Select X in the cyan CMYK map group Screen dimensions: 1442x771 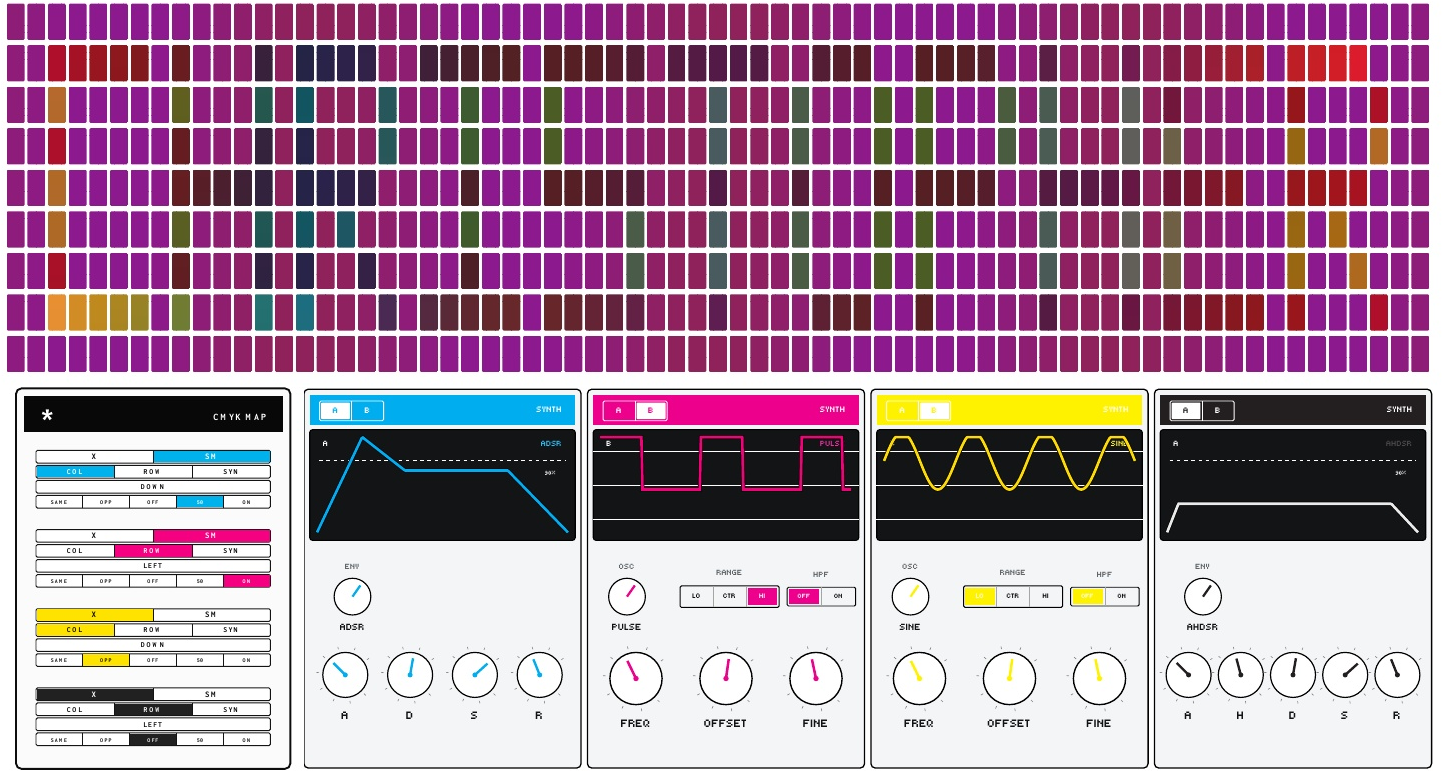[95, 456]
